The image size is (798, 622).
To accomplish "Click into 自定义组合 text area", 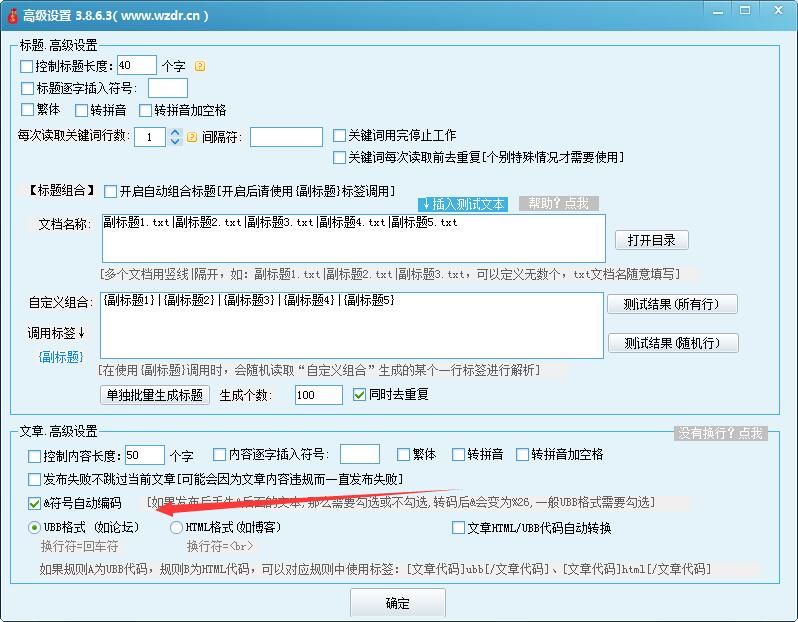I will click(352, 325).
